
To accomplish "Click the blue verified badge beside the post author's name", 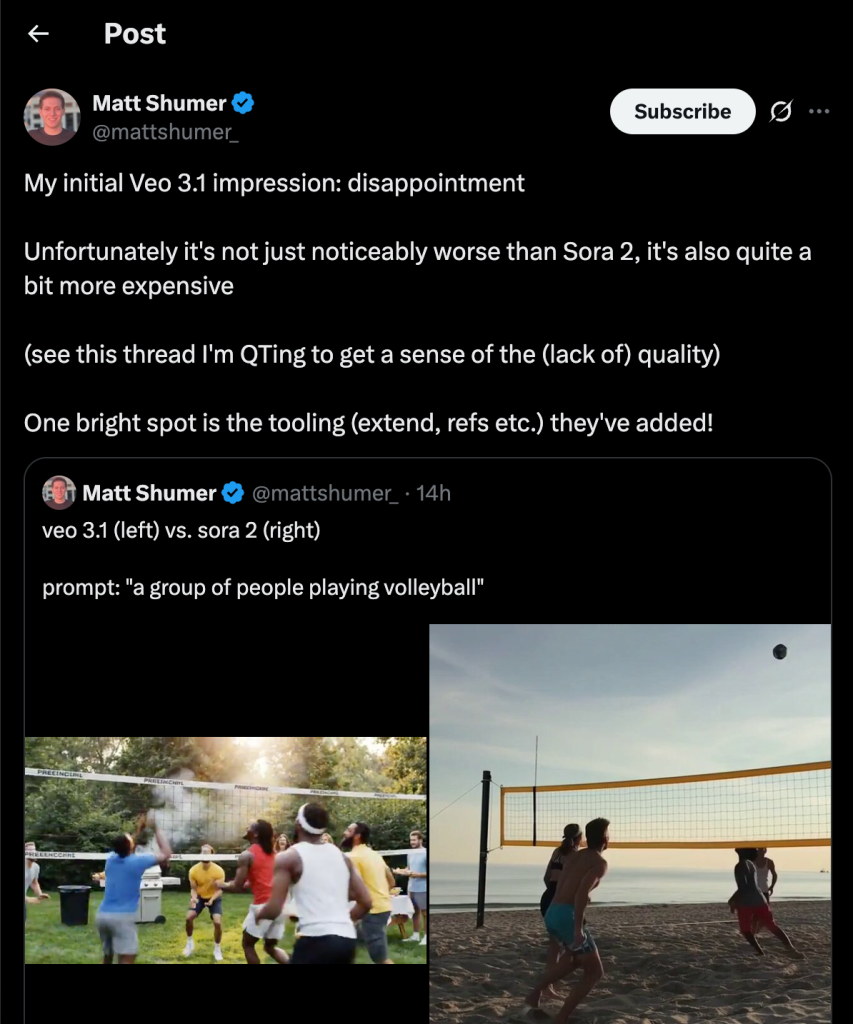I will click(243, 103).
